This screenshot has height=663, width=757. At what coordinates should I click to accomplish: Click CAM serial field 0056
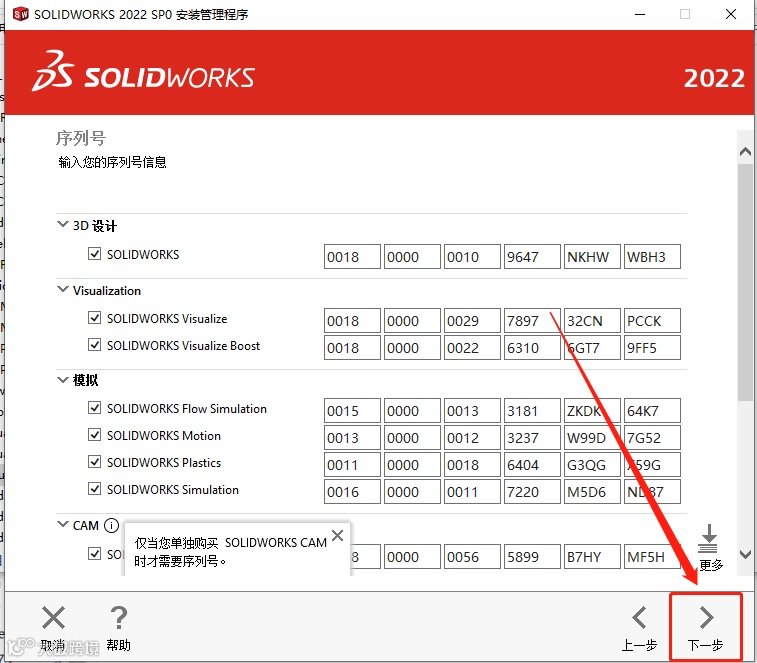tap(472, 557)
